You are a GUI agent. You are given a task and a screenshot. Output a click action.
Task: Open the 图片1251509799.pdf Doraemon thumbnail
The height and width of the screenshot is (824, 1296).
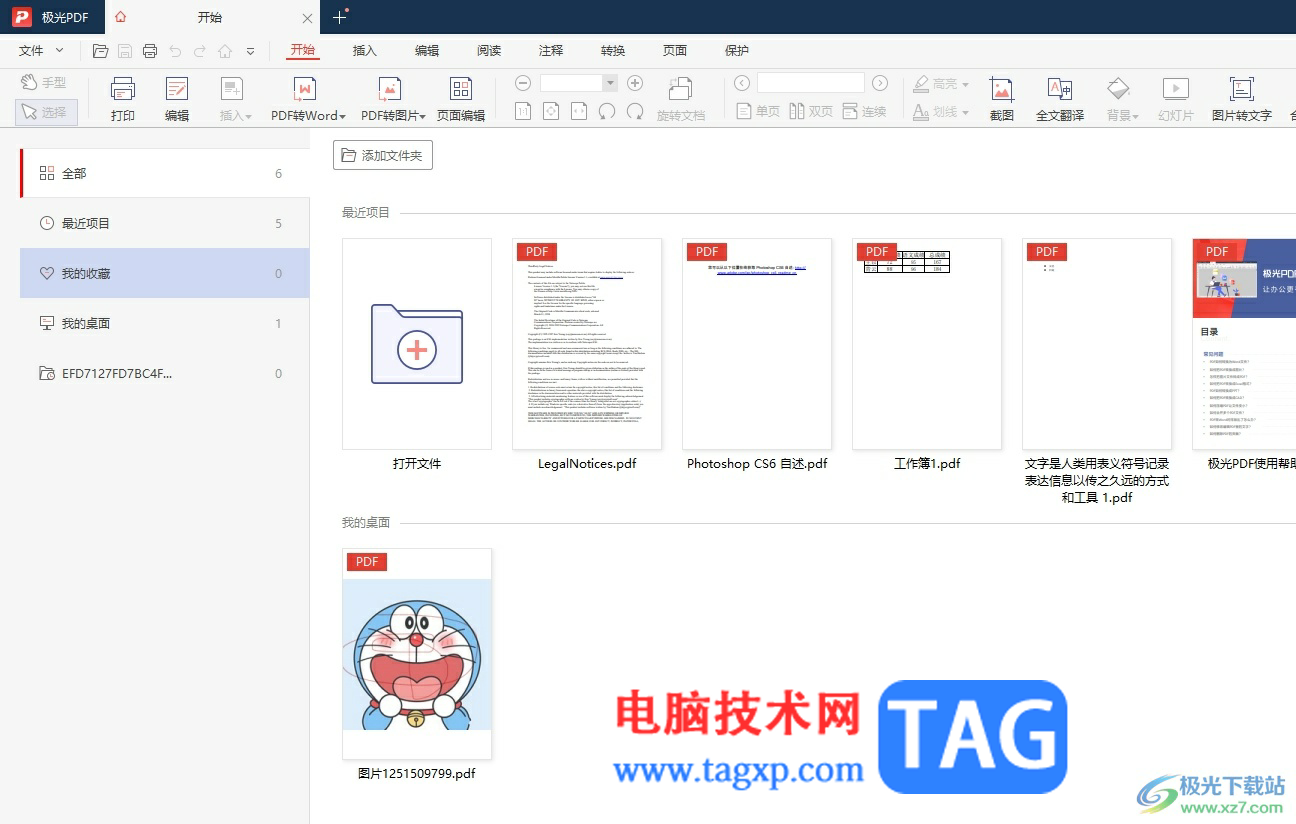point(417,654)
